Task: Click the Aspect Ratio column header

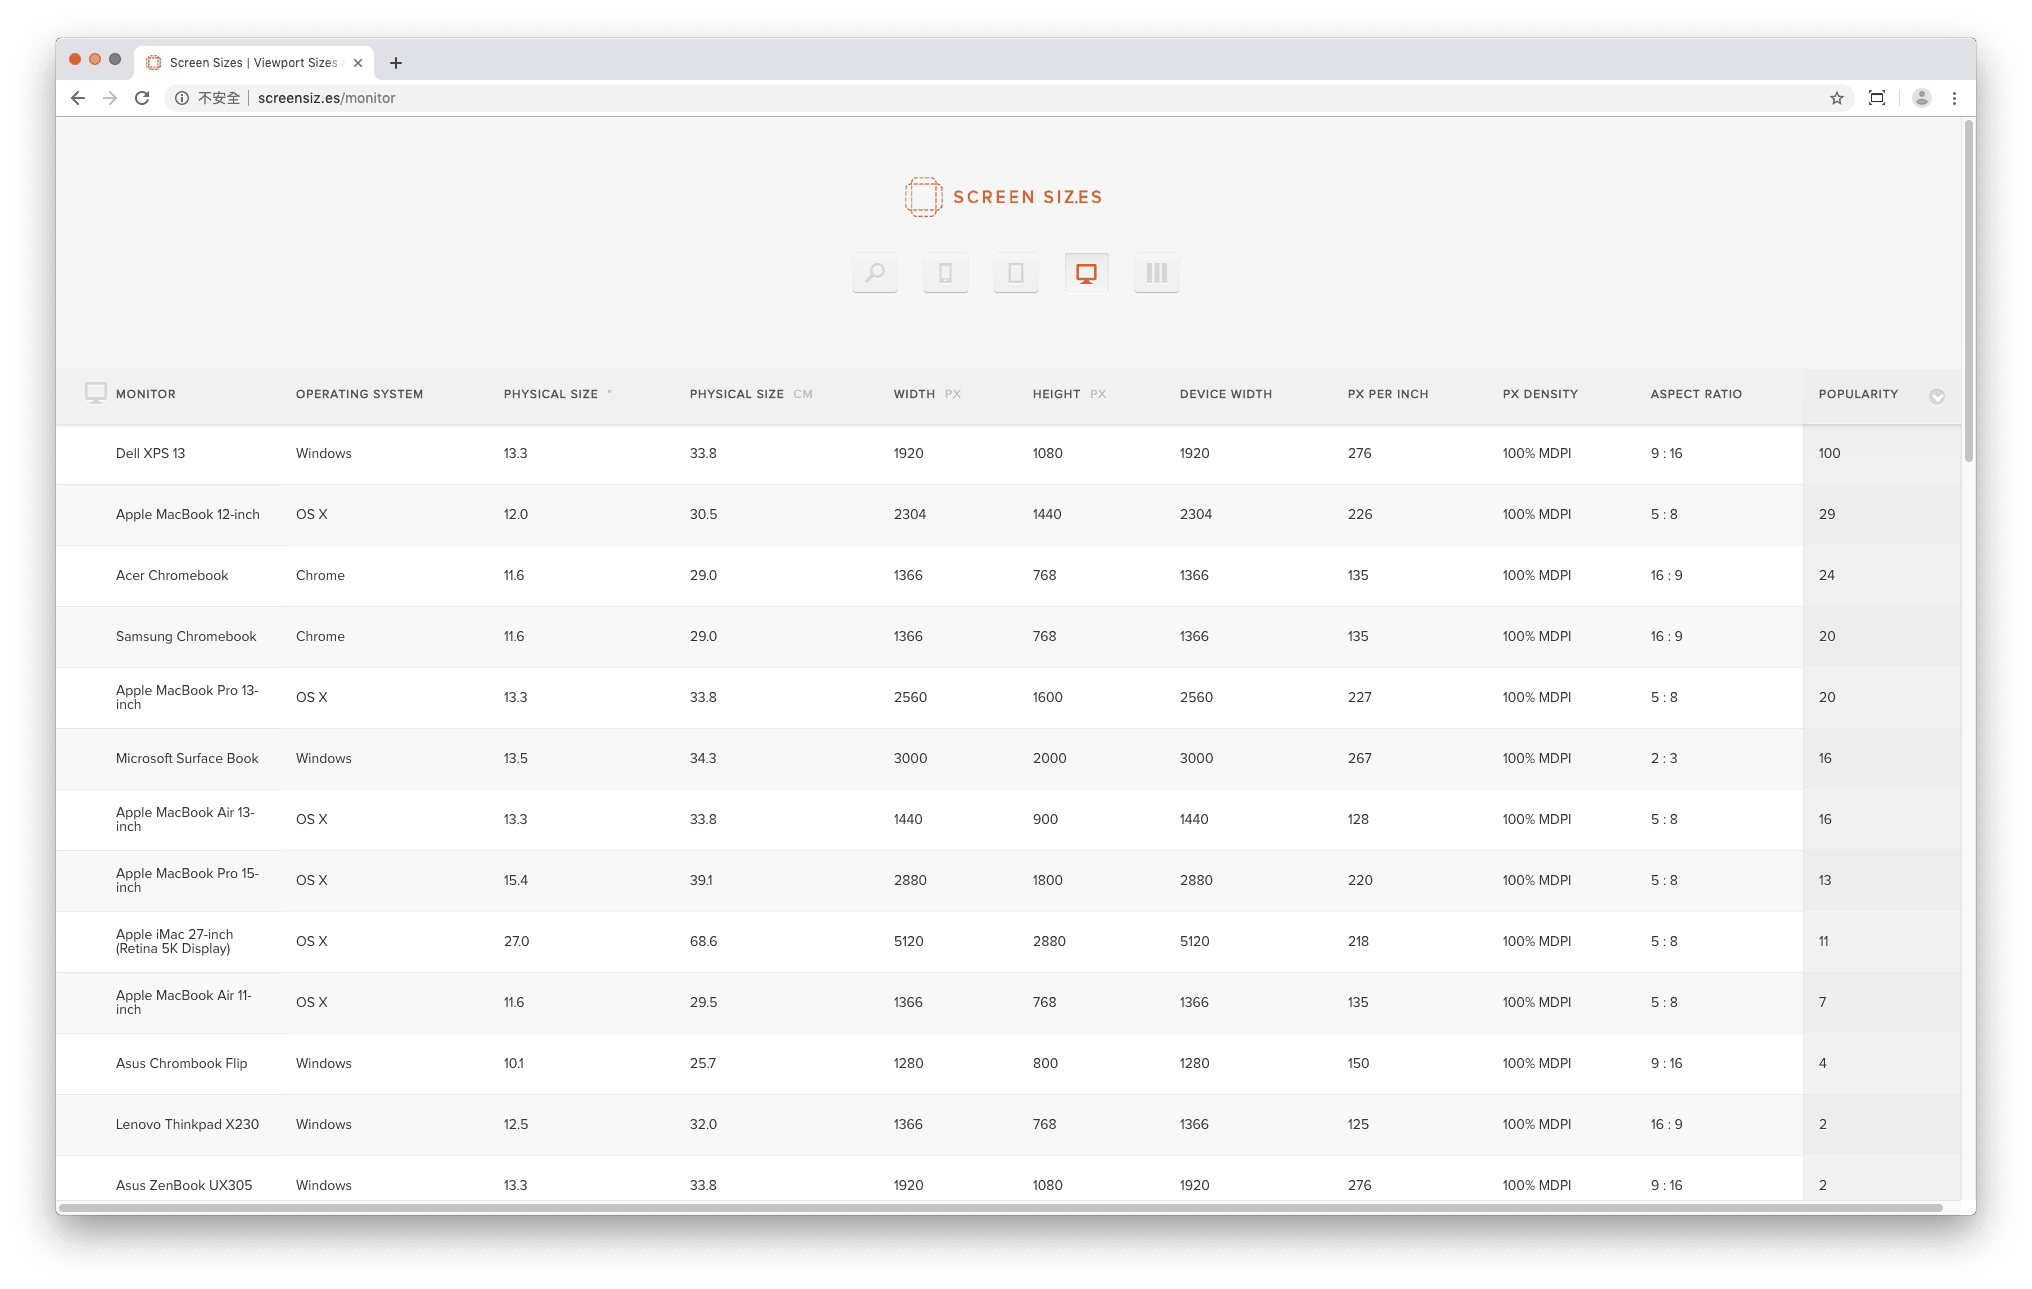Action: point(1696,394)
